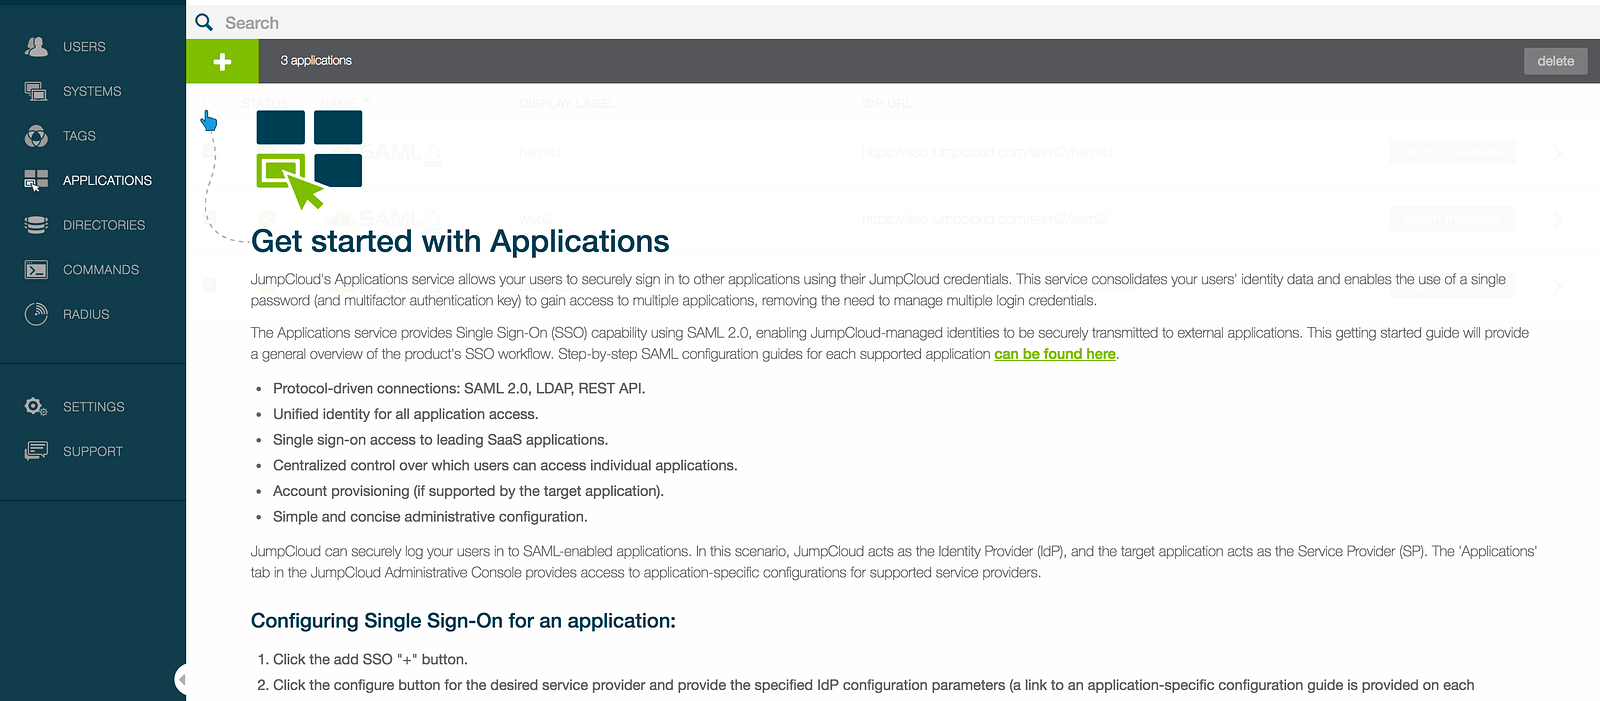The width and height of the screenshot is (1600, 701).
Task: Click step 'Click the add SSO "+" button.'
Action: pyautogui.click(x=370, y=659)
